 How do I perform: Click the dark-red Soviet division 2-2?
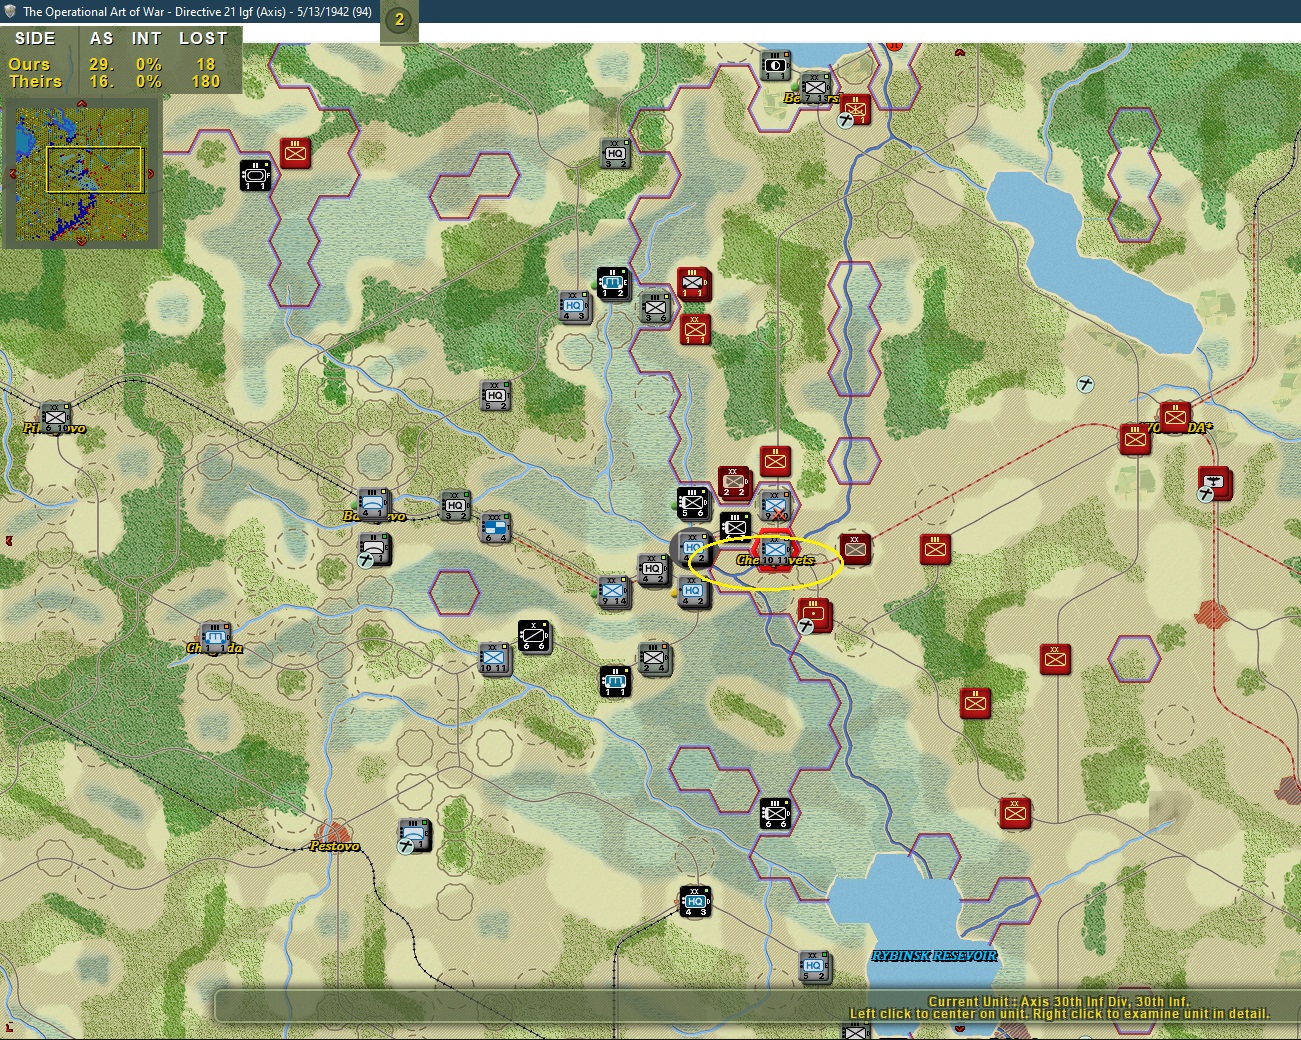click(x=734, y=482)
